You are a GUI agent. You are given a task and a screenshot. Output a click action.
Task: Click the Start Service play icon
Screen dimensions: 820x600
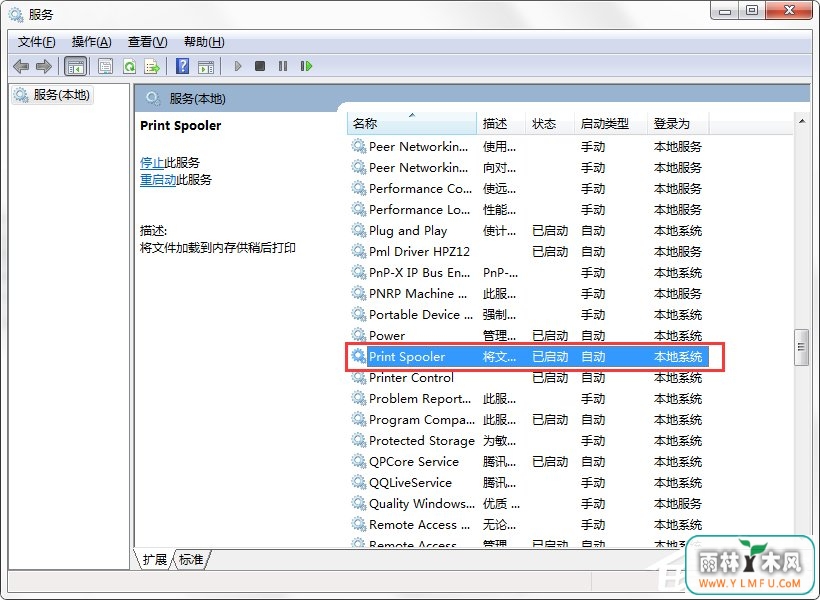pos(238,66)
